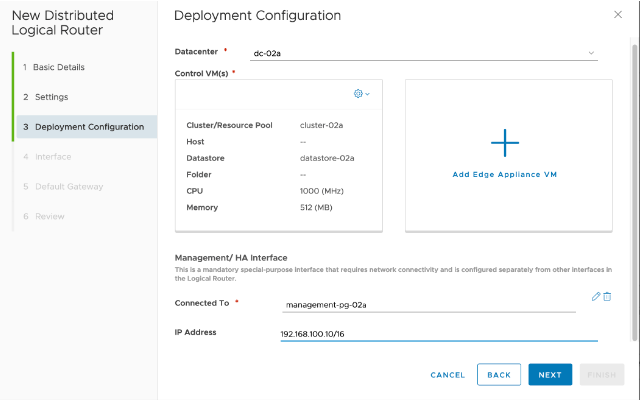Click the Back button

point(499,375)
